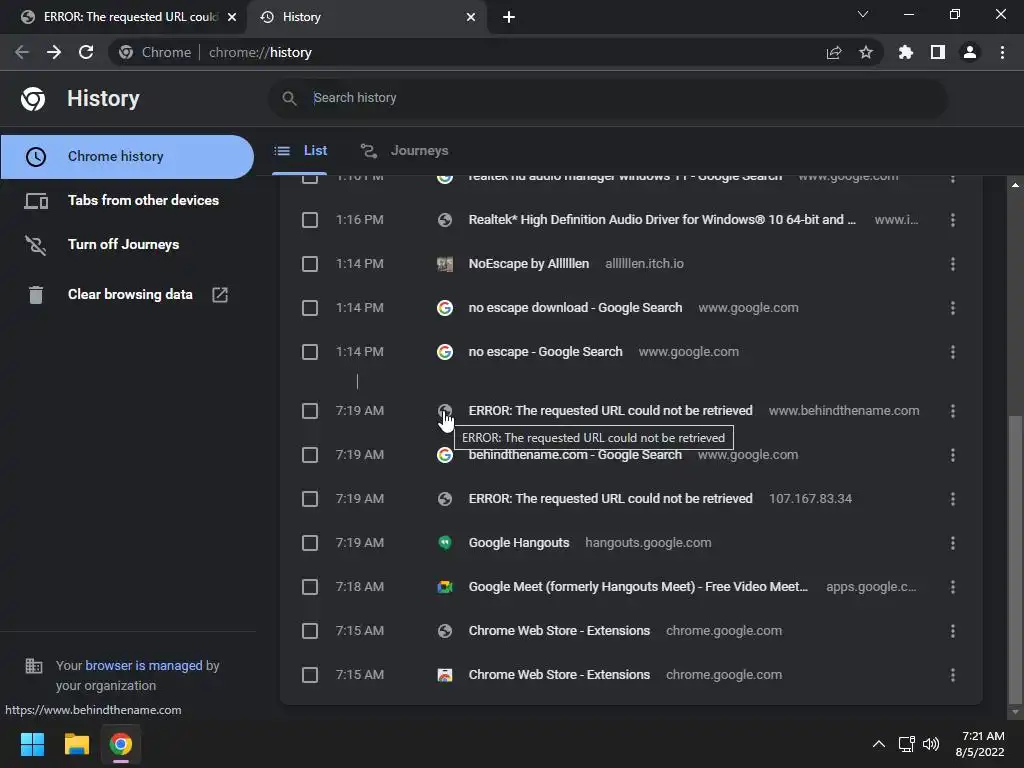Switch to the Journeys tab
Screen dimensions: 1024x768
click(x=405, y=151)
